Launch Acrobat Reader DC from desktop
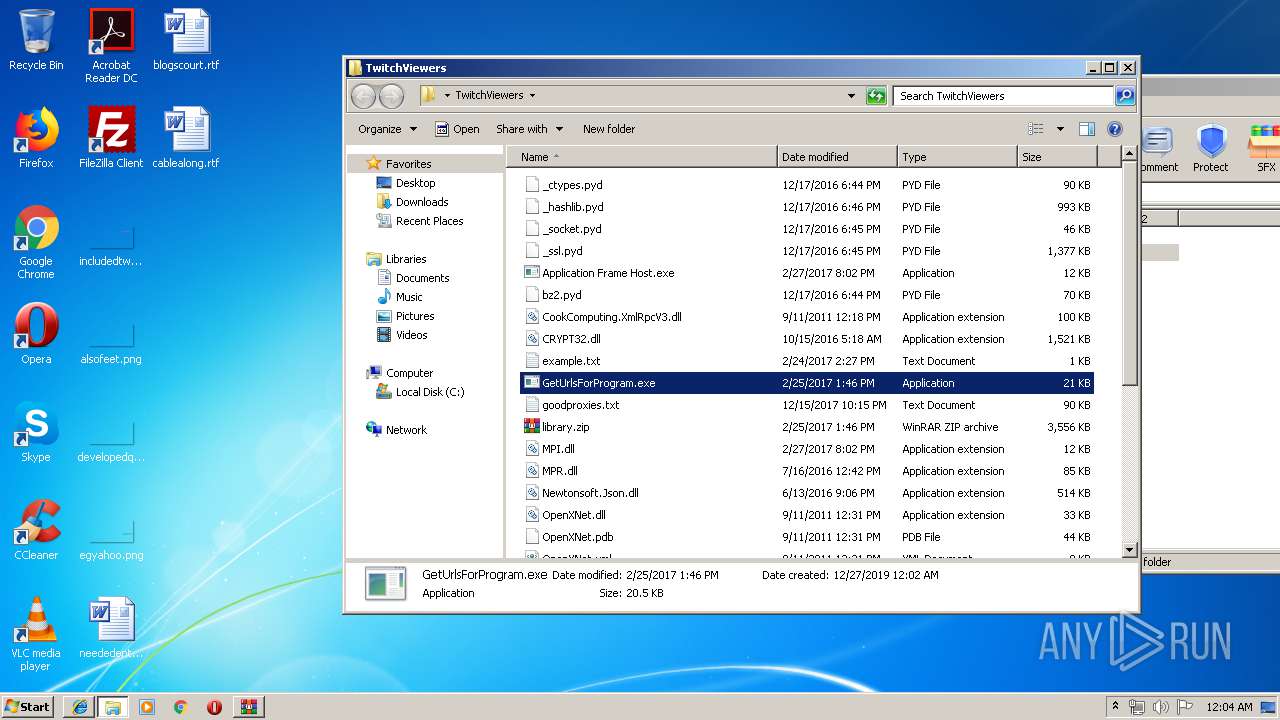1280x720 pixels. tap(111, 46)
